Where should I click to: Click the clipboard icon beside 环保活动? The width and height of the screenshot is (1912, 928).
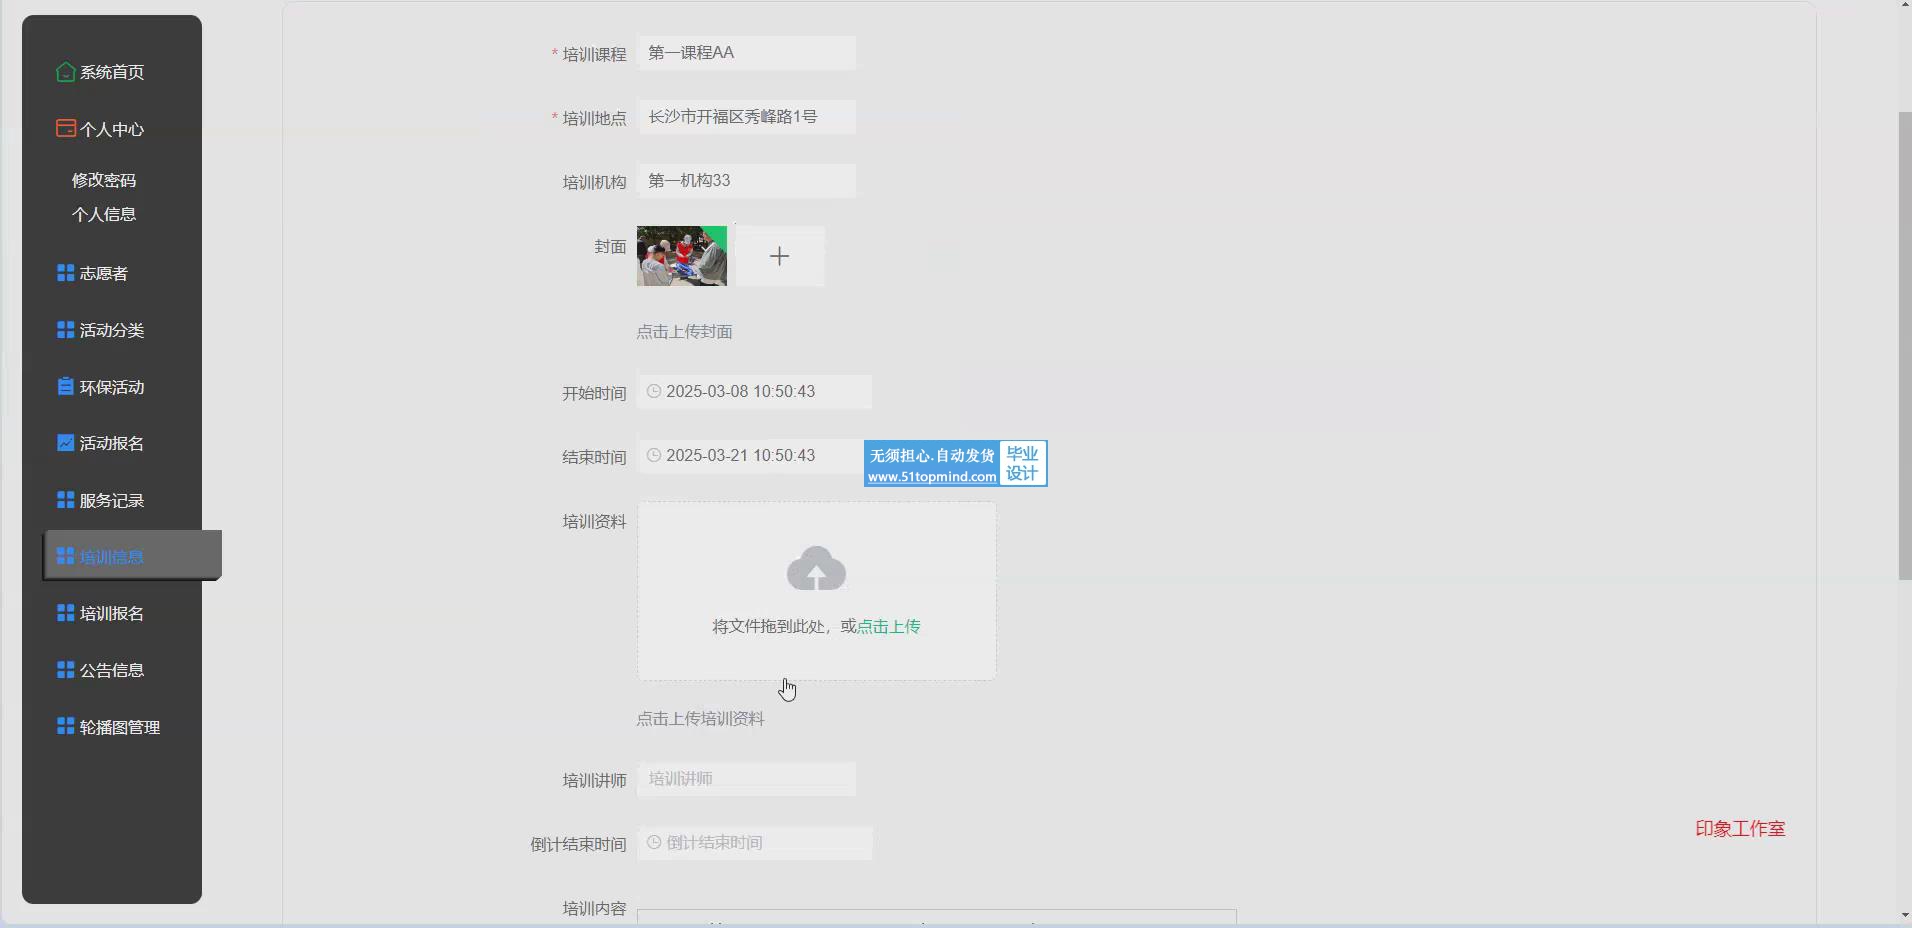pos(66,387)
